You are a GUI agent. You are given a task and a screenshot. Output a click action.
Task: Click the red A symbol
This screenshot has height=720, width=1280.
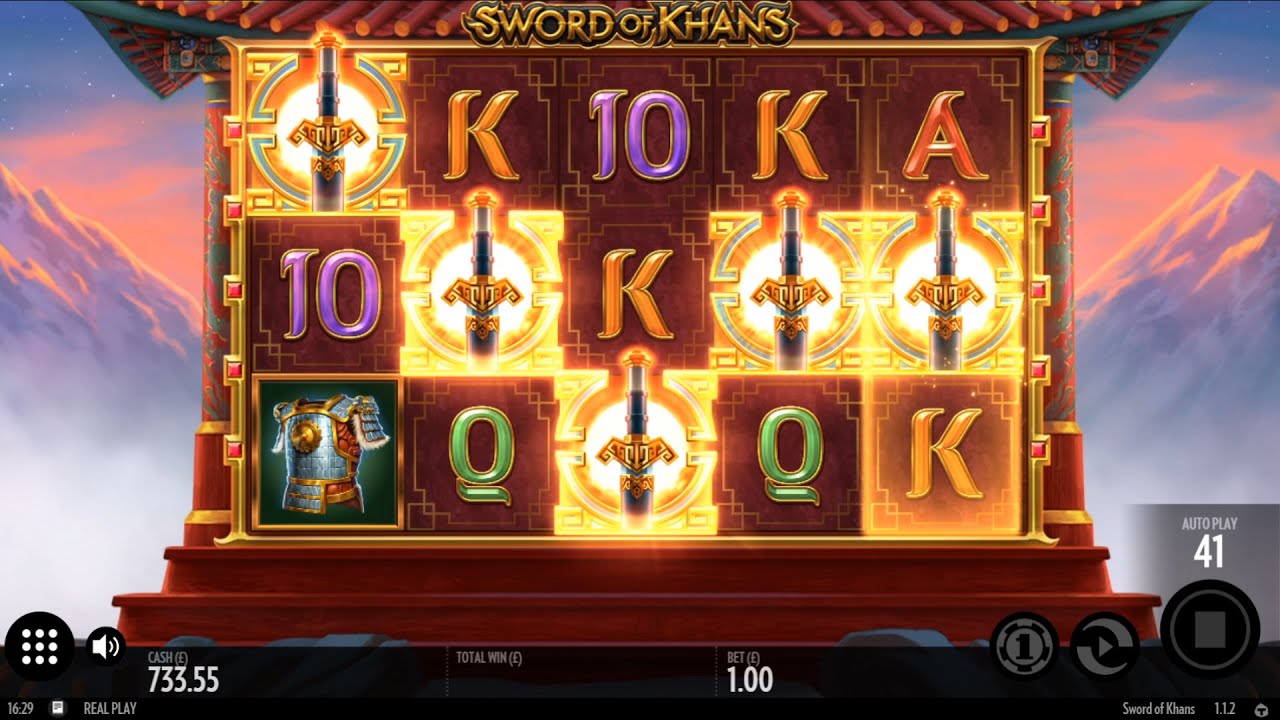click(944, 135)
